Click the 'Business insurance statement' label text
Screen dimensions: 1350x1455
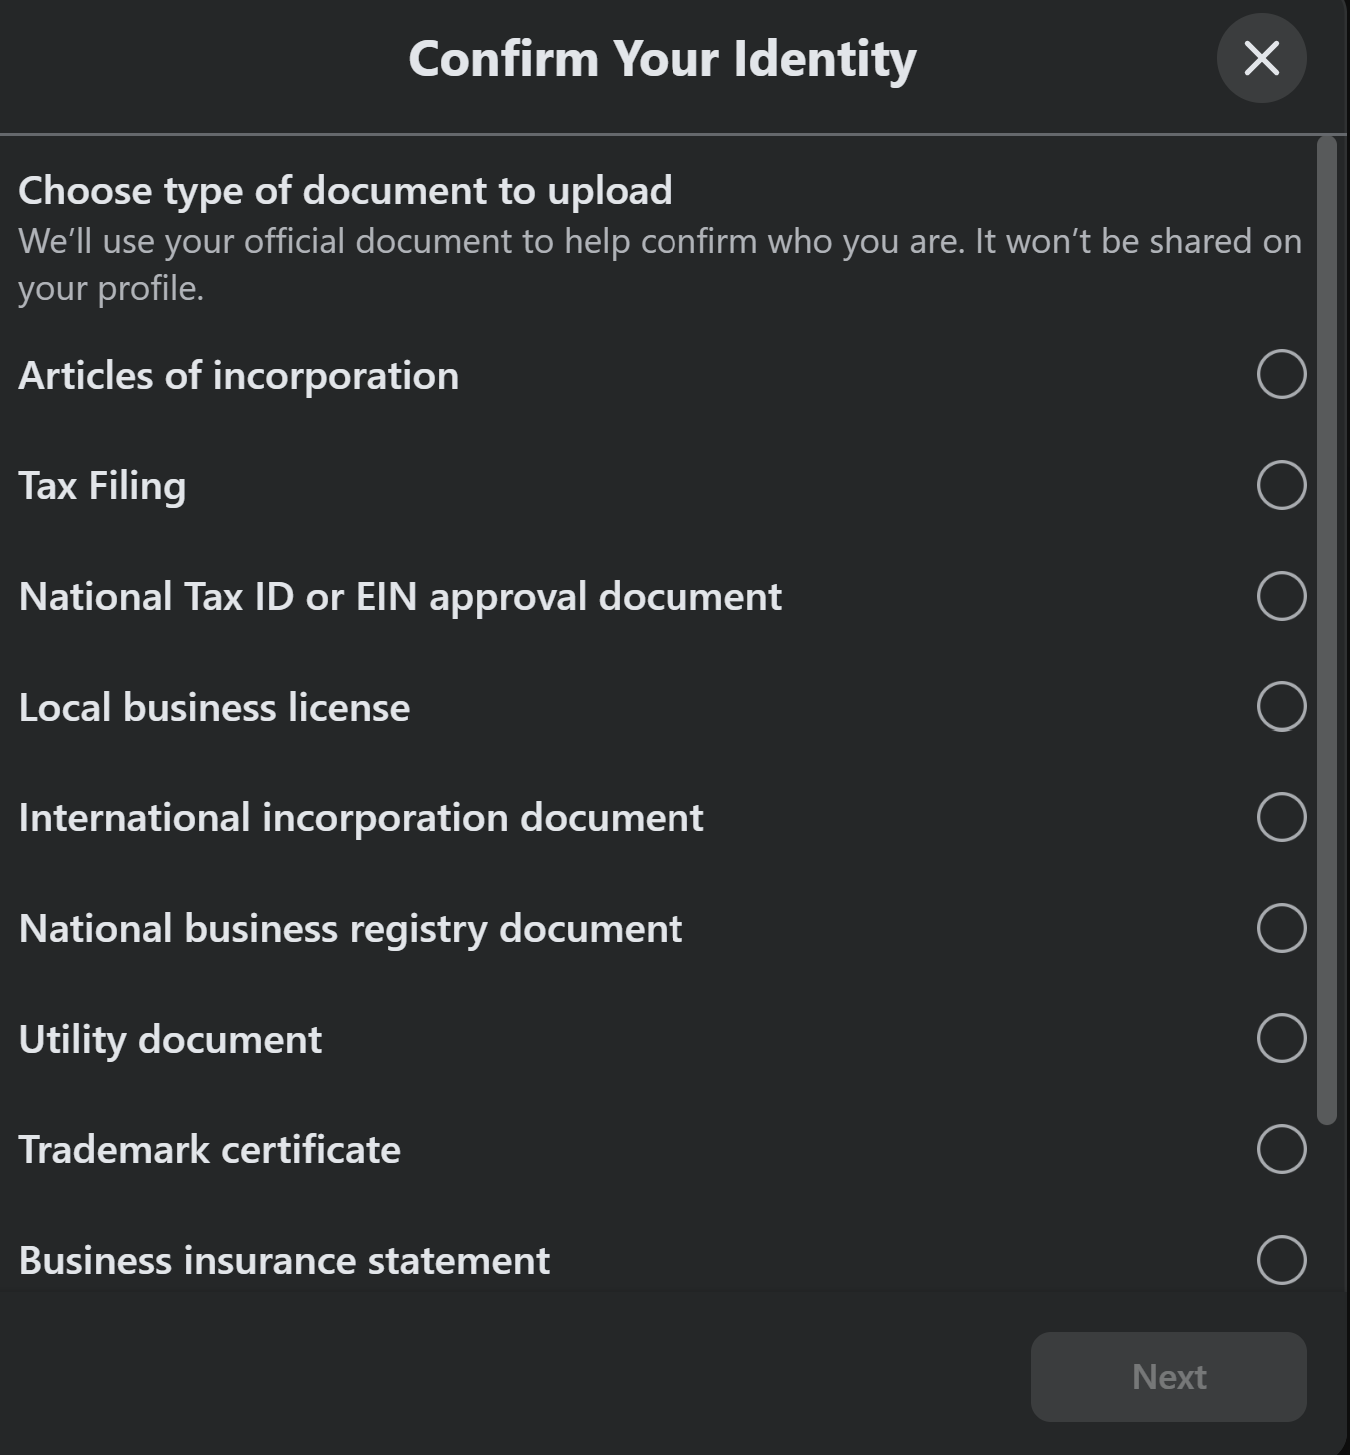click(x=284, y=1261)
